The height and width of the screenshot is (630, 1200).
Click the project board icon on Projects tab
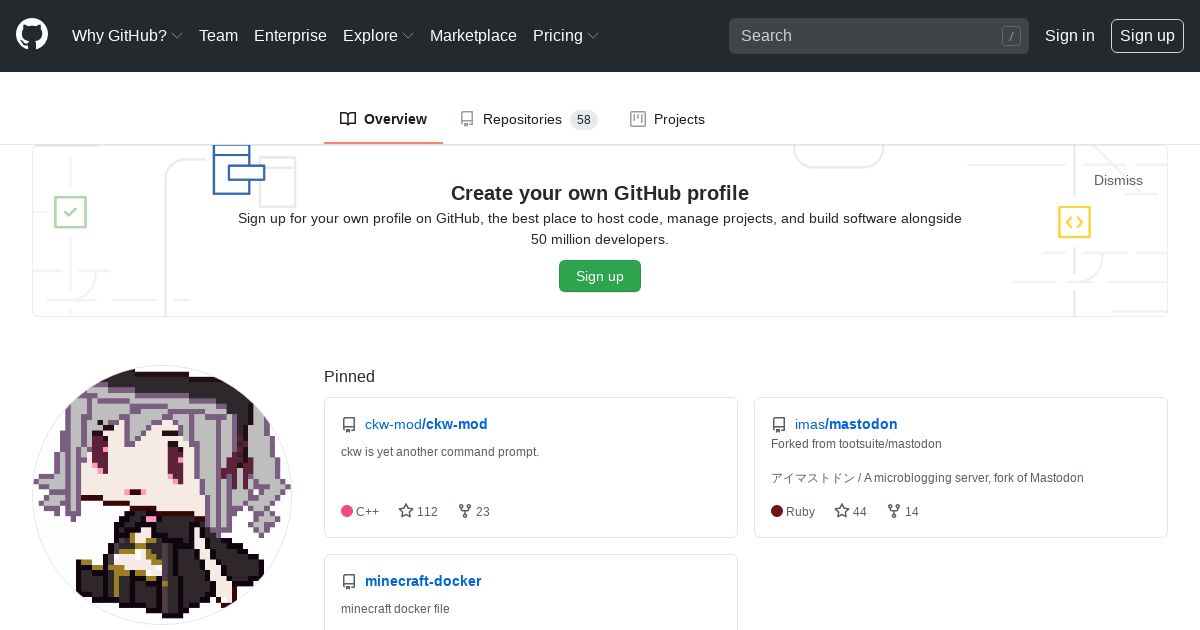point(638,119)
